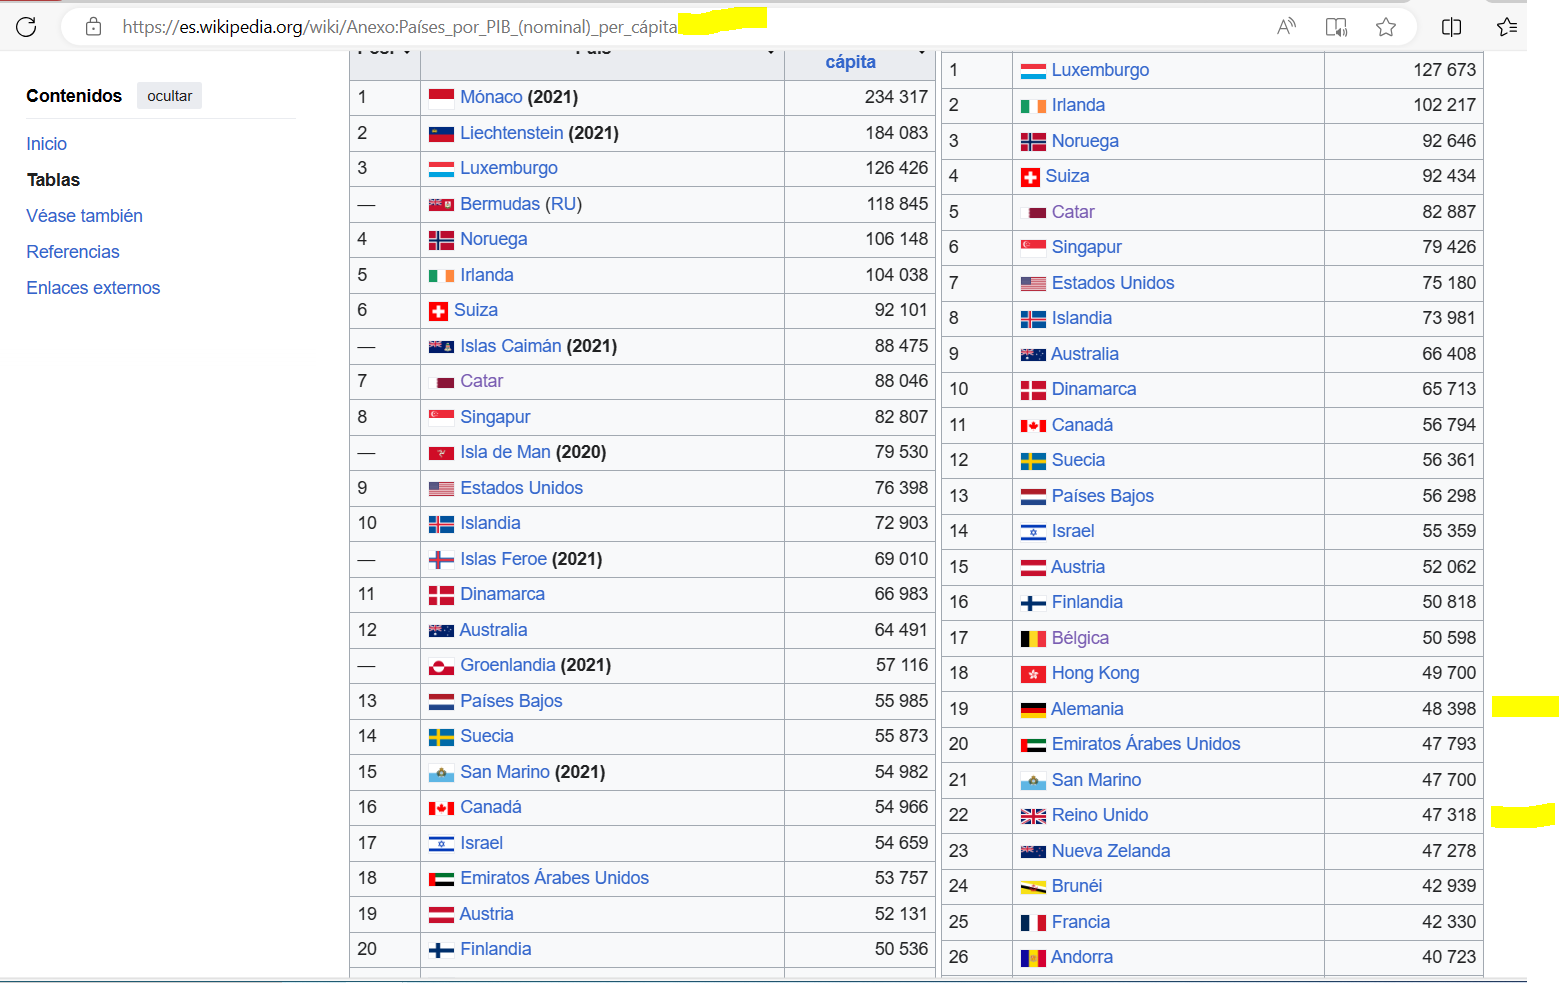
Task: Open Isla de Man link
Action: [505, 452]
